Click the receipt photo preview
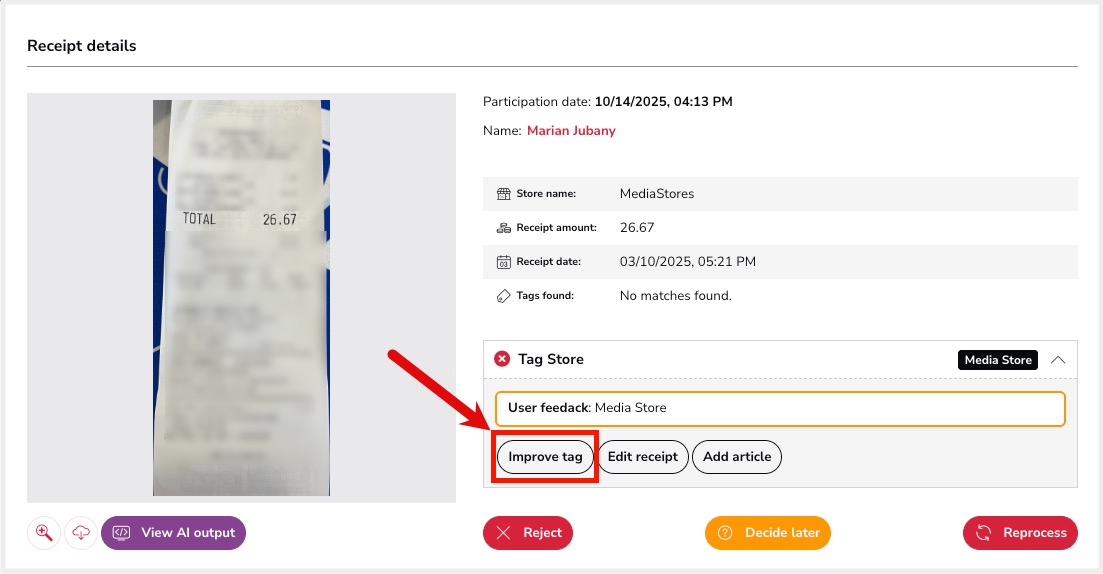Image resolution: width=1103 pixels, height=574 pixels. [x=241, y=298]
